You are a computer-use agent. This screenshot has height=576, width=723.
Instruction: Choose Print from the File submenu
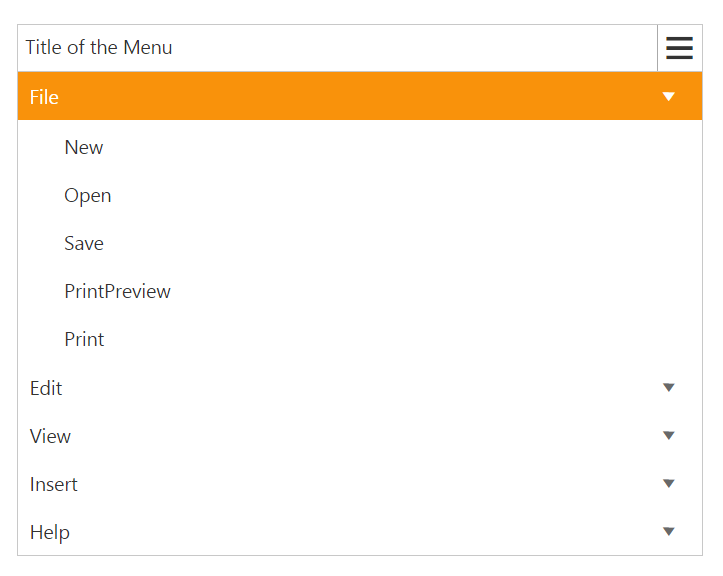pyautogui.click(x=84, y=340)
